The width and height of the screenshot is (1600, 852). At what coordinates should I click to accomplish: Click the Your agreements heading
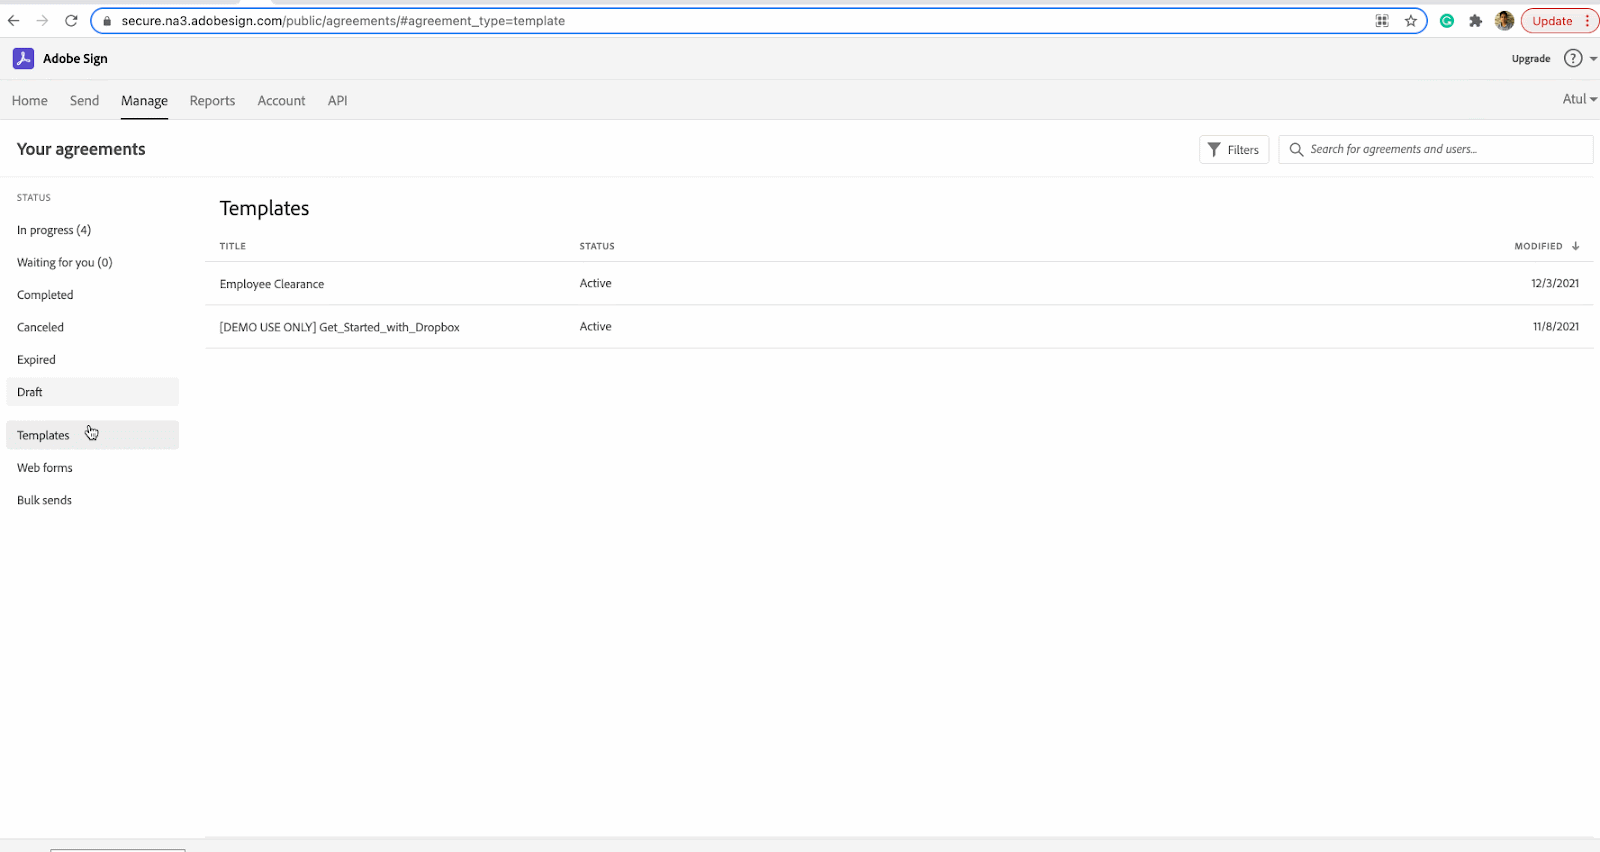point(81,149)
